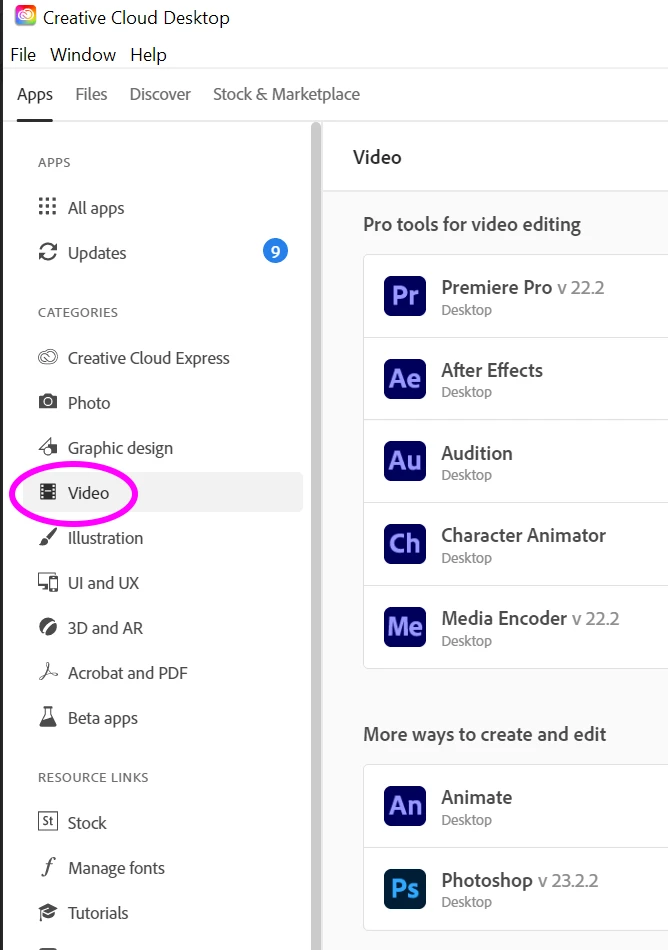Image resolution: width=668 pixels, height=950 pixels.
Task: Click the Updates sidebar label
Action: pyautogui.click(x=97, y=253)
